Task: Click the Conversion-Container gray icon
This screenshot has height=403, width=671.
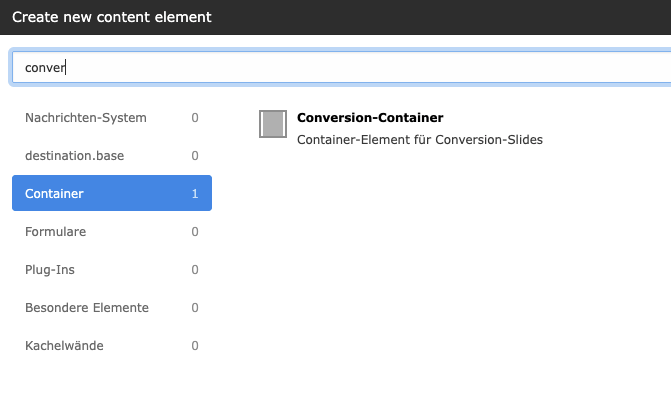Action: 273,124
